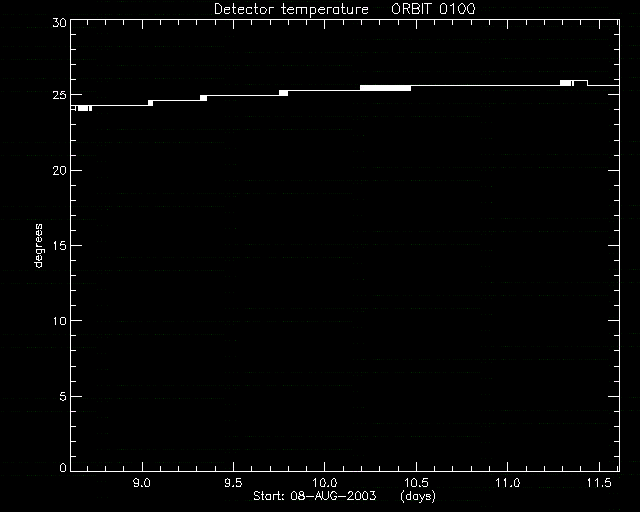Click the y-axis label 30
Screen dimensions: 640x512
click(59, 22)
